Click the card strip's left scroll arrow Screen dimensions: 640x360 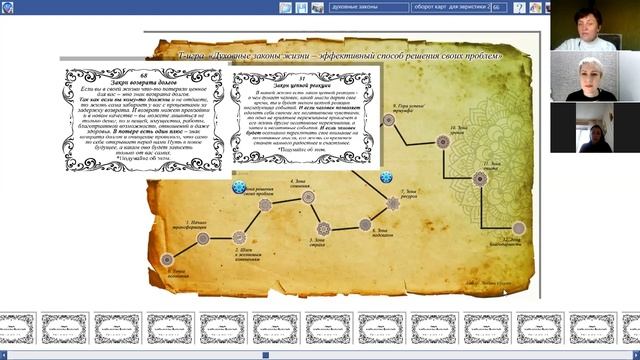(x=3, y=355)
